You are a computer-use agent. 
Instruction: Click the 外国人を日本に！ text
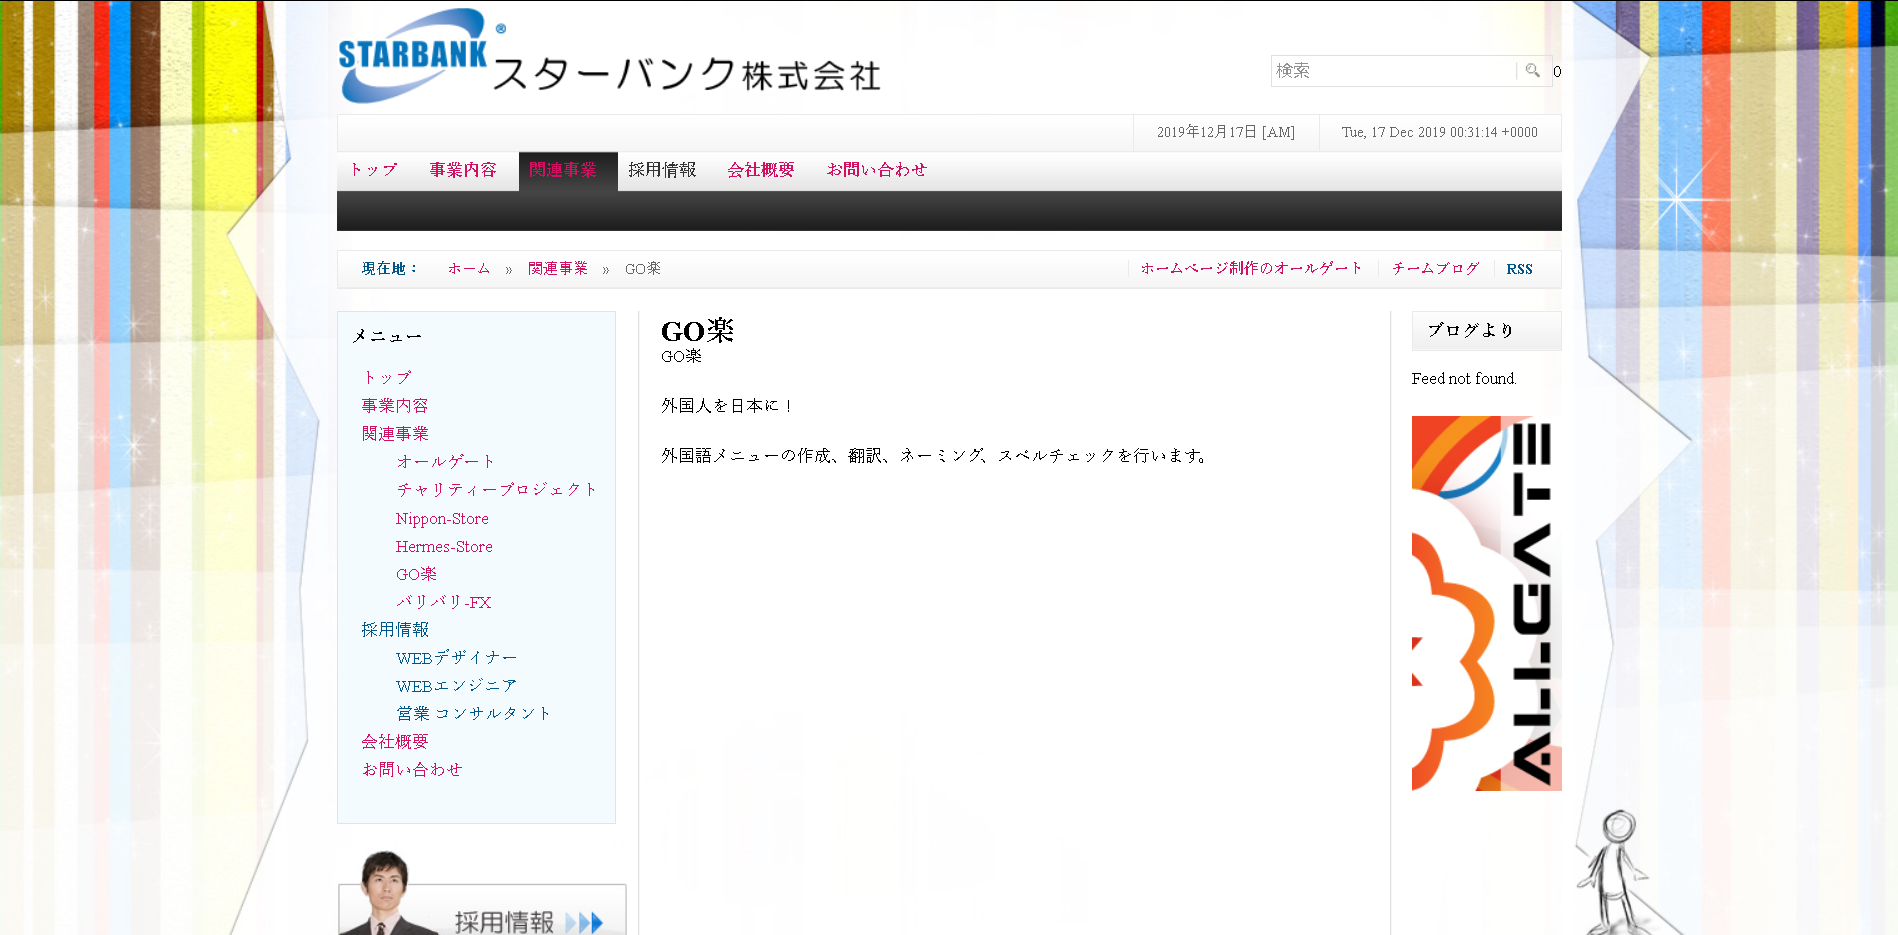point(728,405)
